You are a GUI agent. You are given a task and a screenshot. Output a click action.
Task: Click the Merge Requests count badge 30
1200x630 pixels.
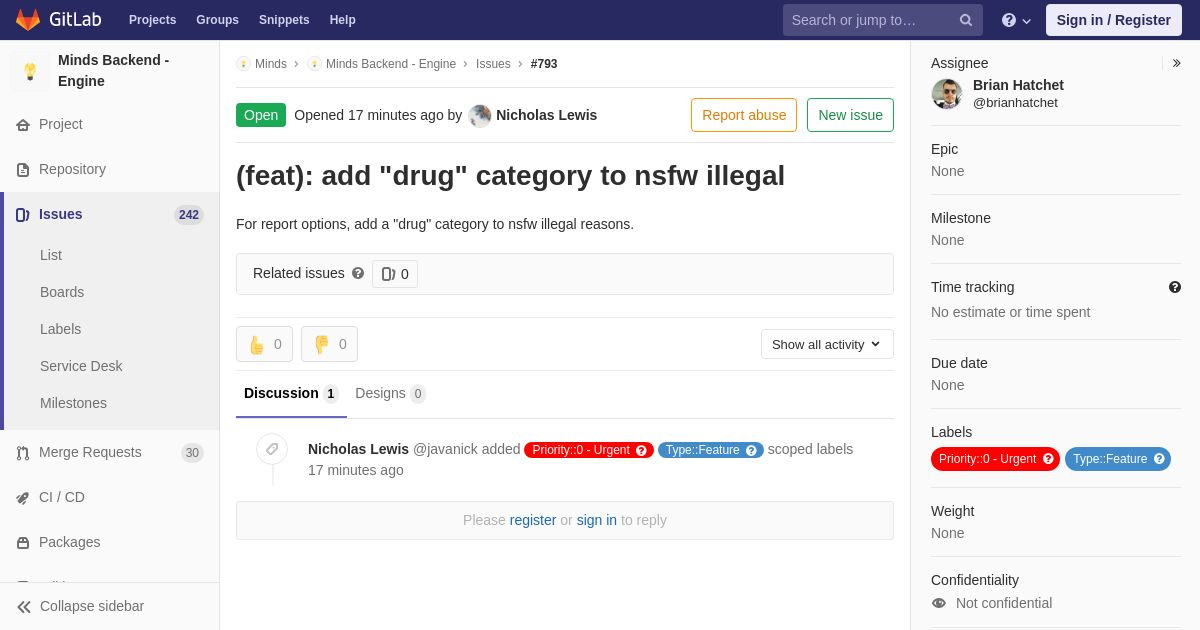pos(192,453)
